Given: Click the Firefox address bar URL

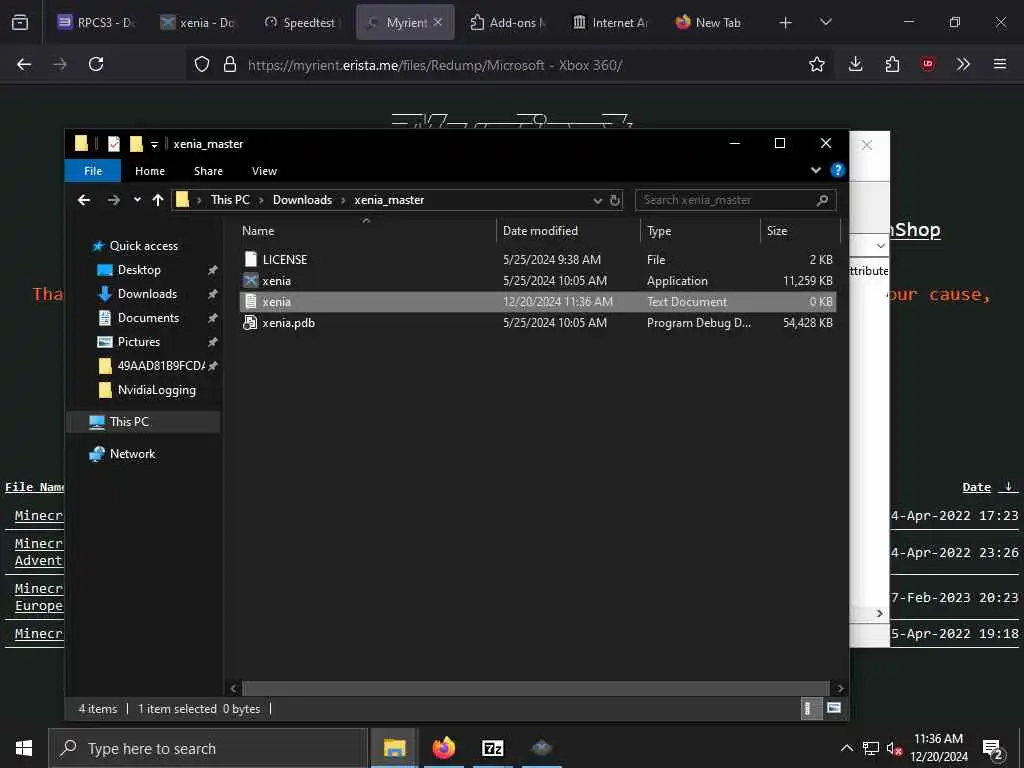Looking at the screenshot, I should click(x=434, y=65).
